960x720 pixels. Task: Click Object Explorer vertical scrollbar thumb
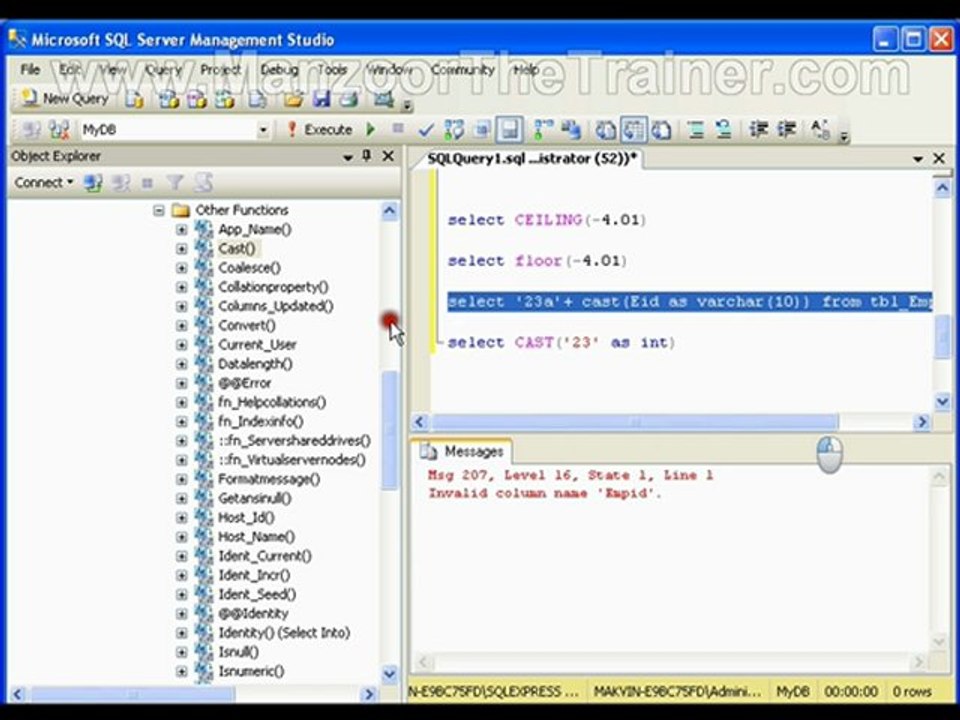389,429
